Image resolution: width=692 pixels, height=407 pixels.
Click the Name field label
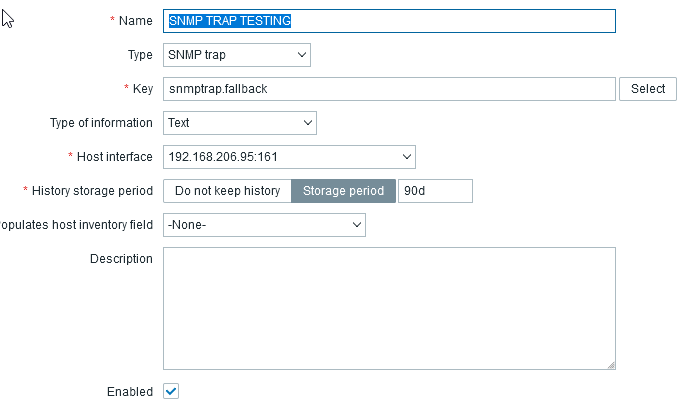tap(135, 21)
